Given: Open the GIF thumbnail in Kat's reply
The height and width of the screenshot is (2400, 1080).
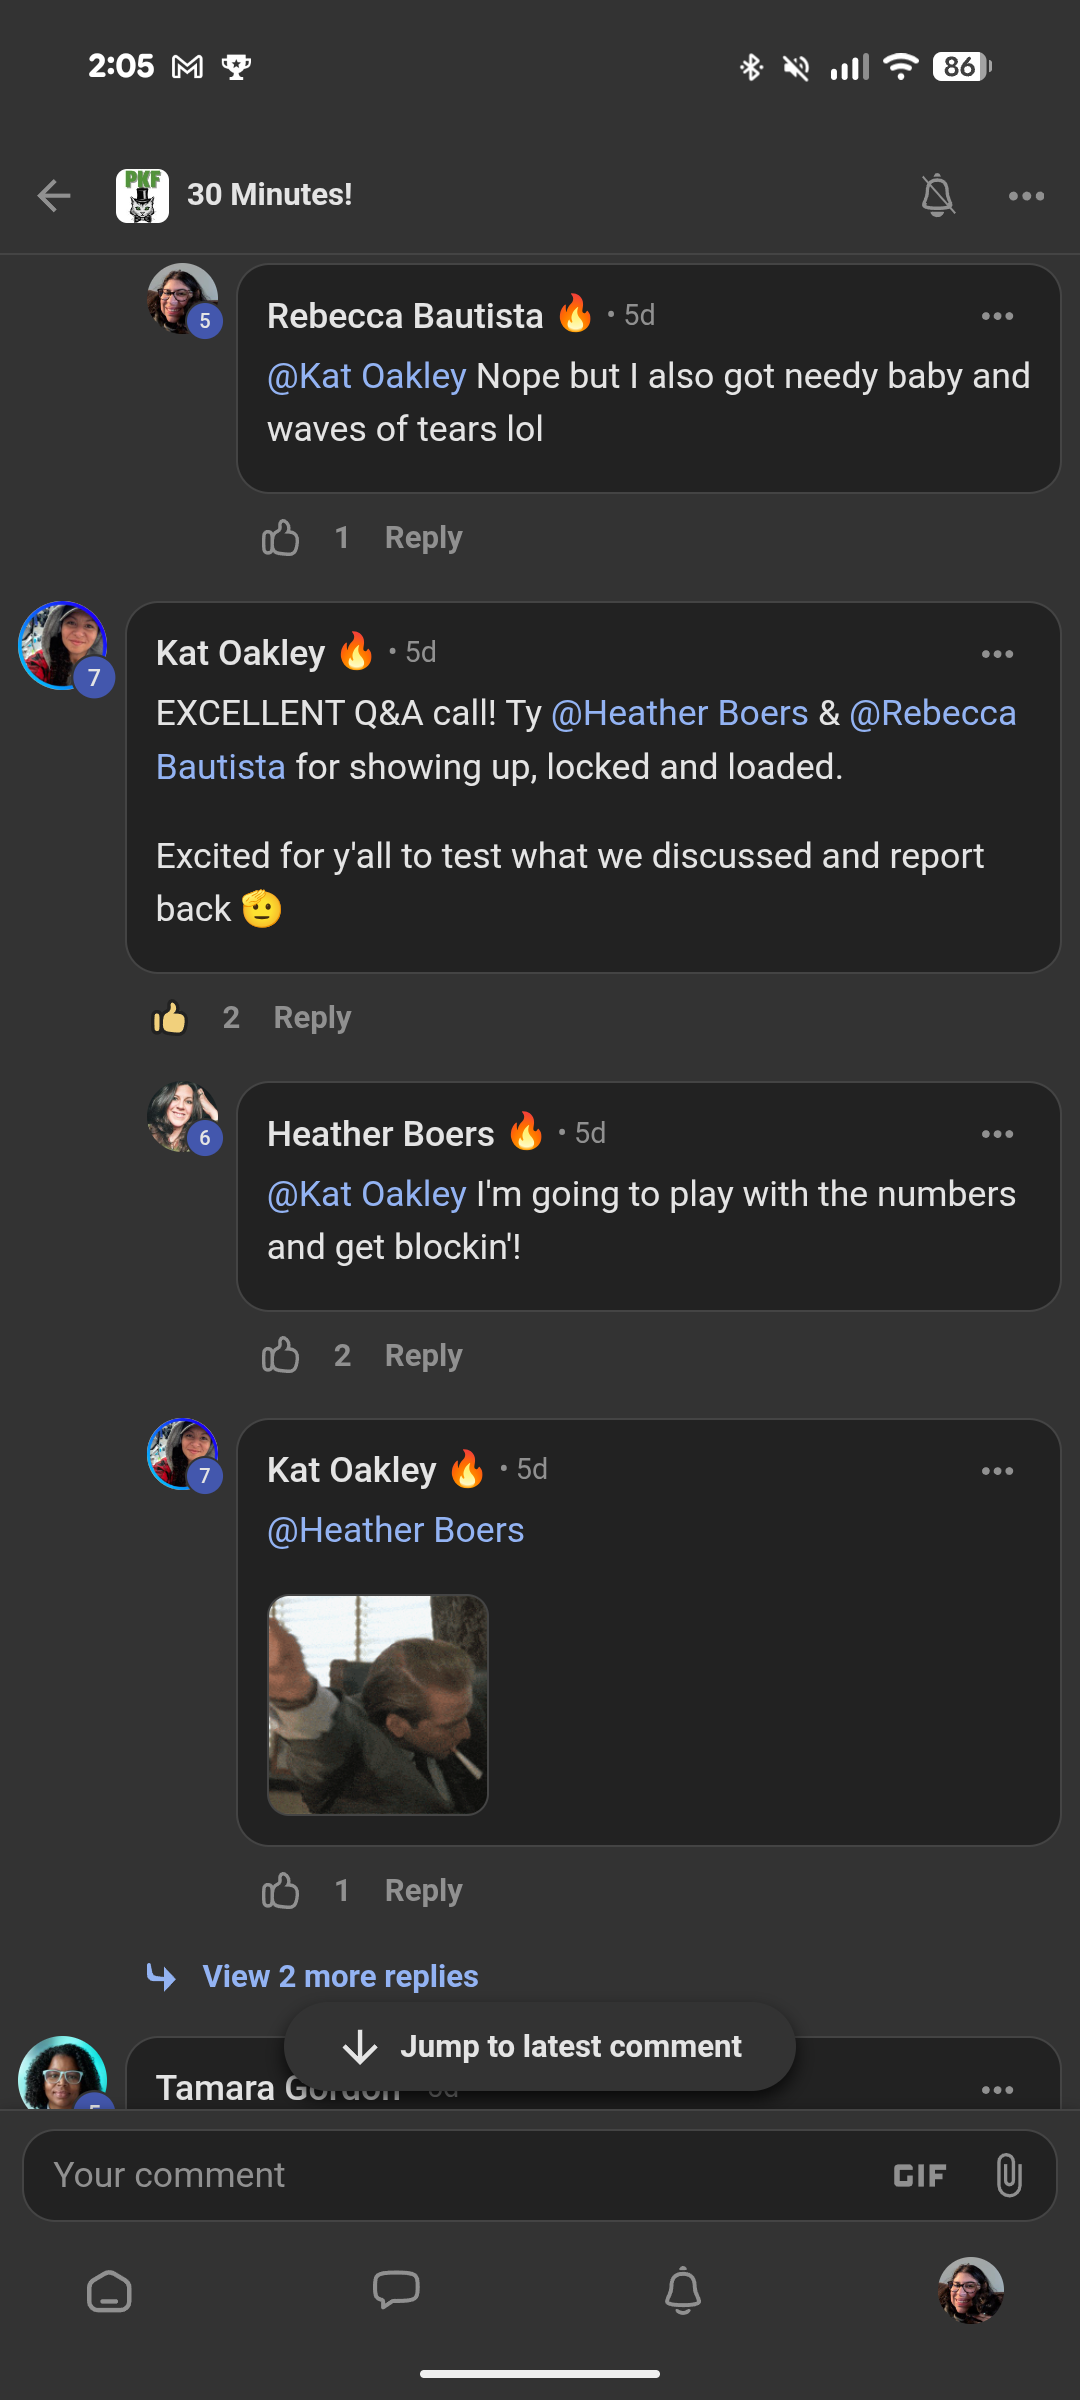Looking at the screenshot, I should (x=378, y=1705).
